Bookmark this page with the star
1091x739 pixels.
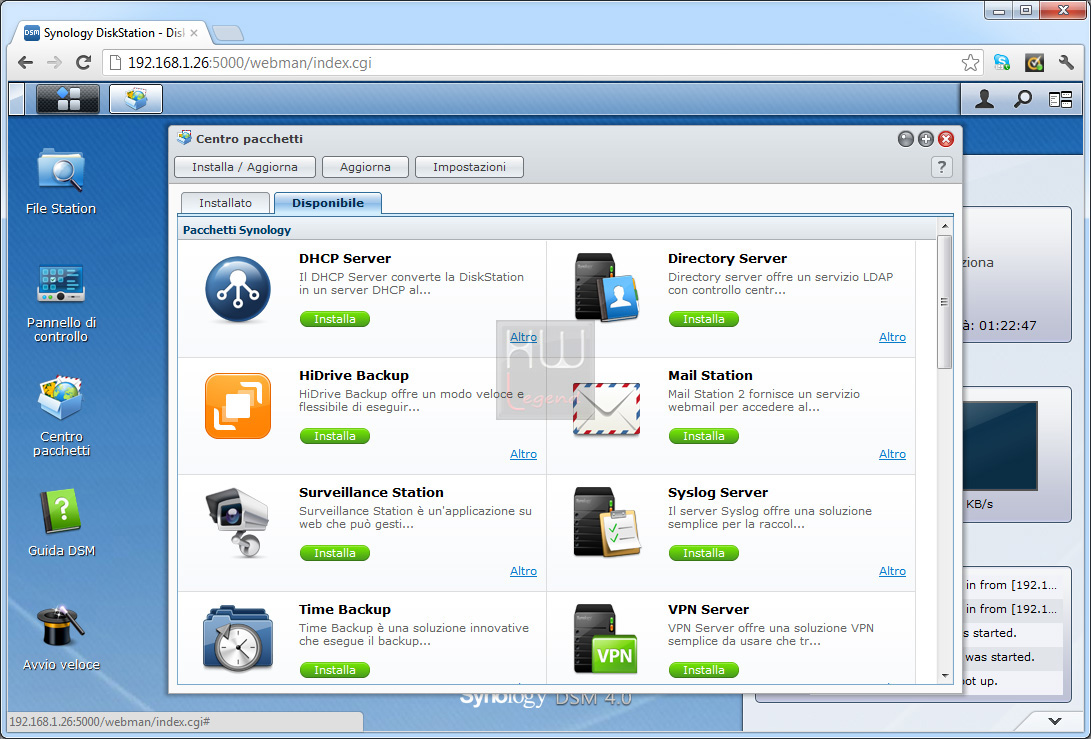coord(970,63)
